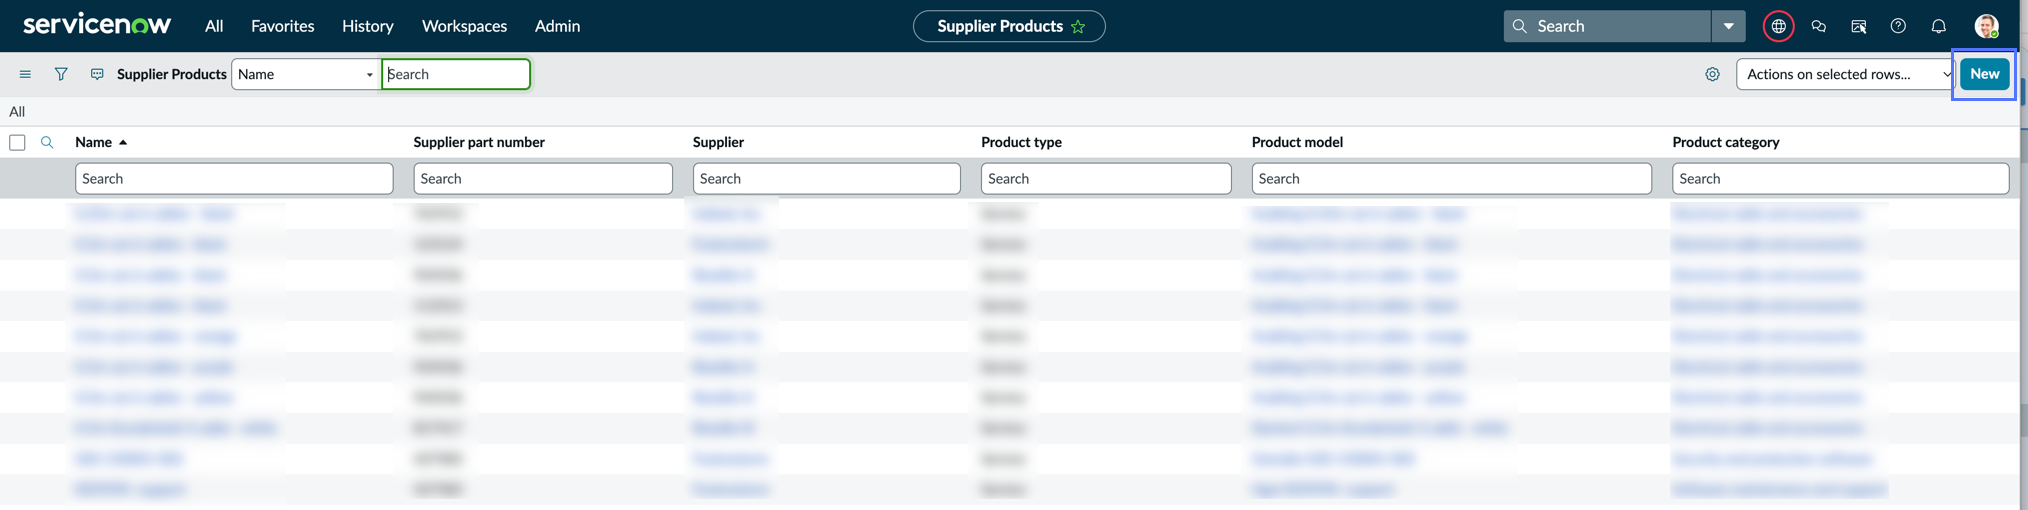This screenshot has width=2028, height=510.
Task: Open the globe scope picker icon
Action: [x=1778, y=26]
